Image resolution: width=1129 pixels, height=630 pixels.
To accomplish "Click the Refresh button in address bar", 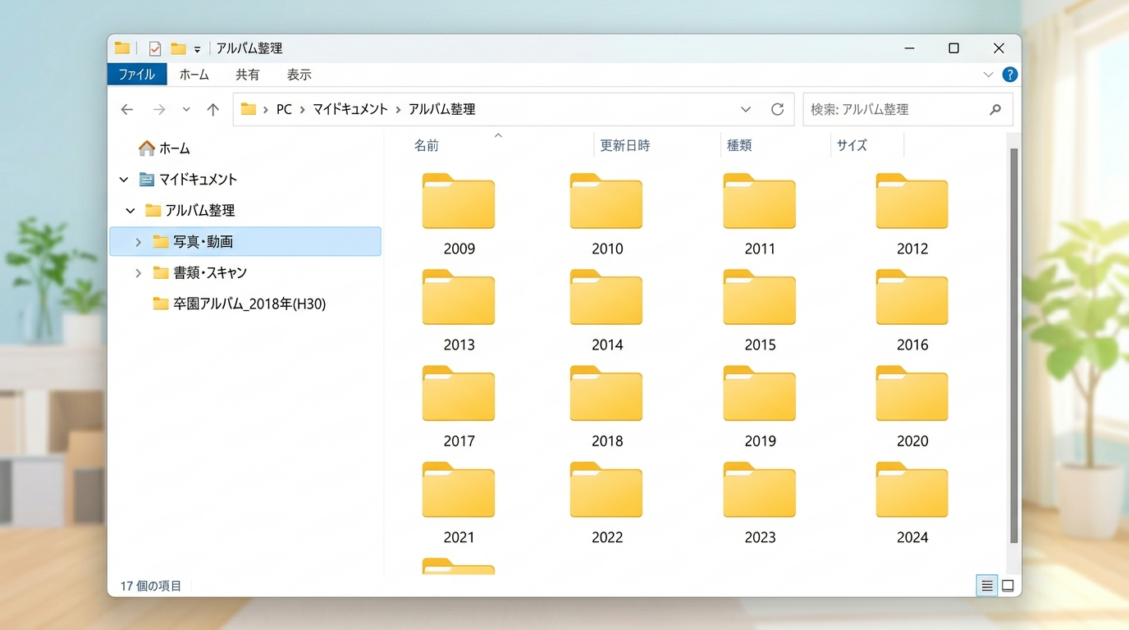I will [x=777, y=110].
